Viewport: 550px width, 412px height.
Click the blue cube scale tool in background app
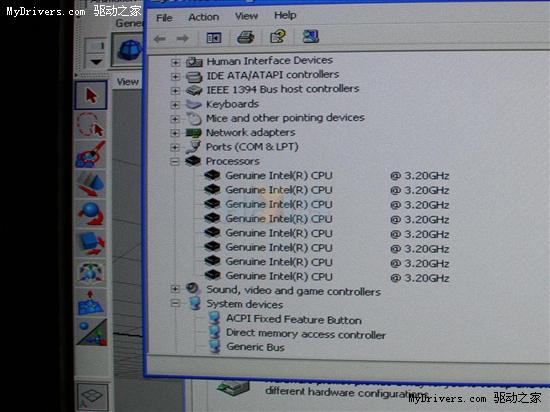click(90, 243)
